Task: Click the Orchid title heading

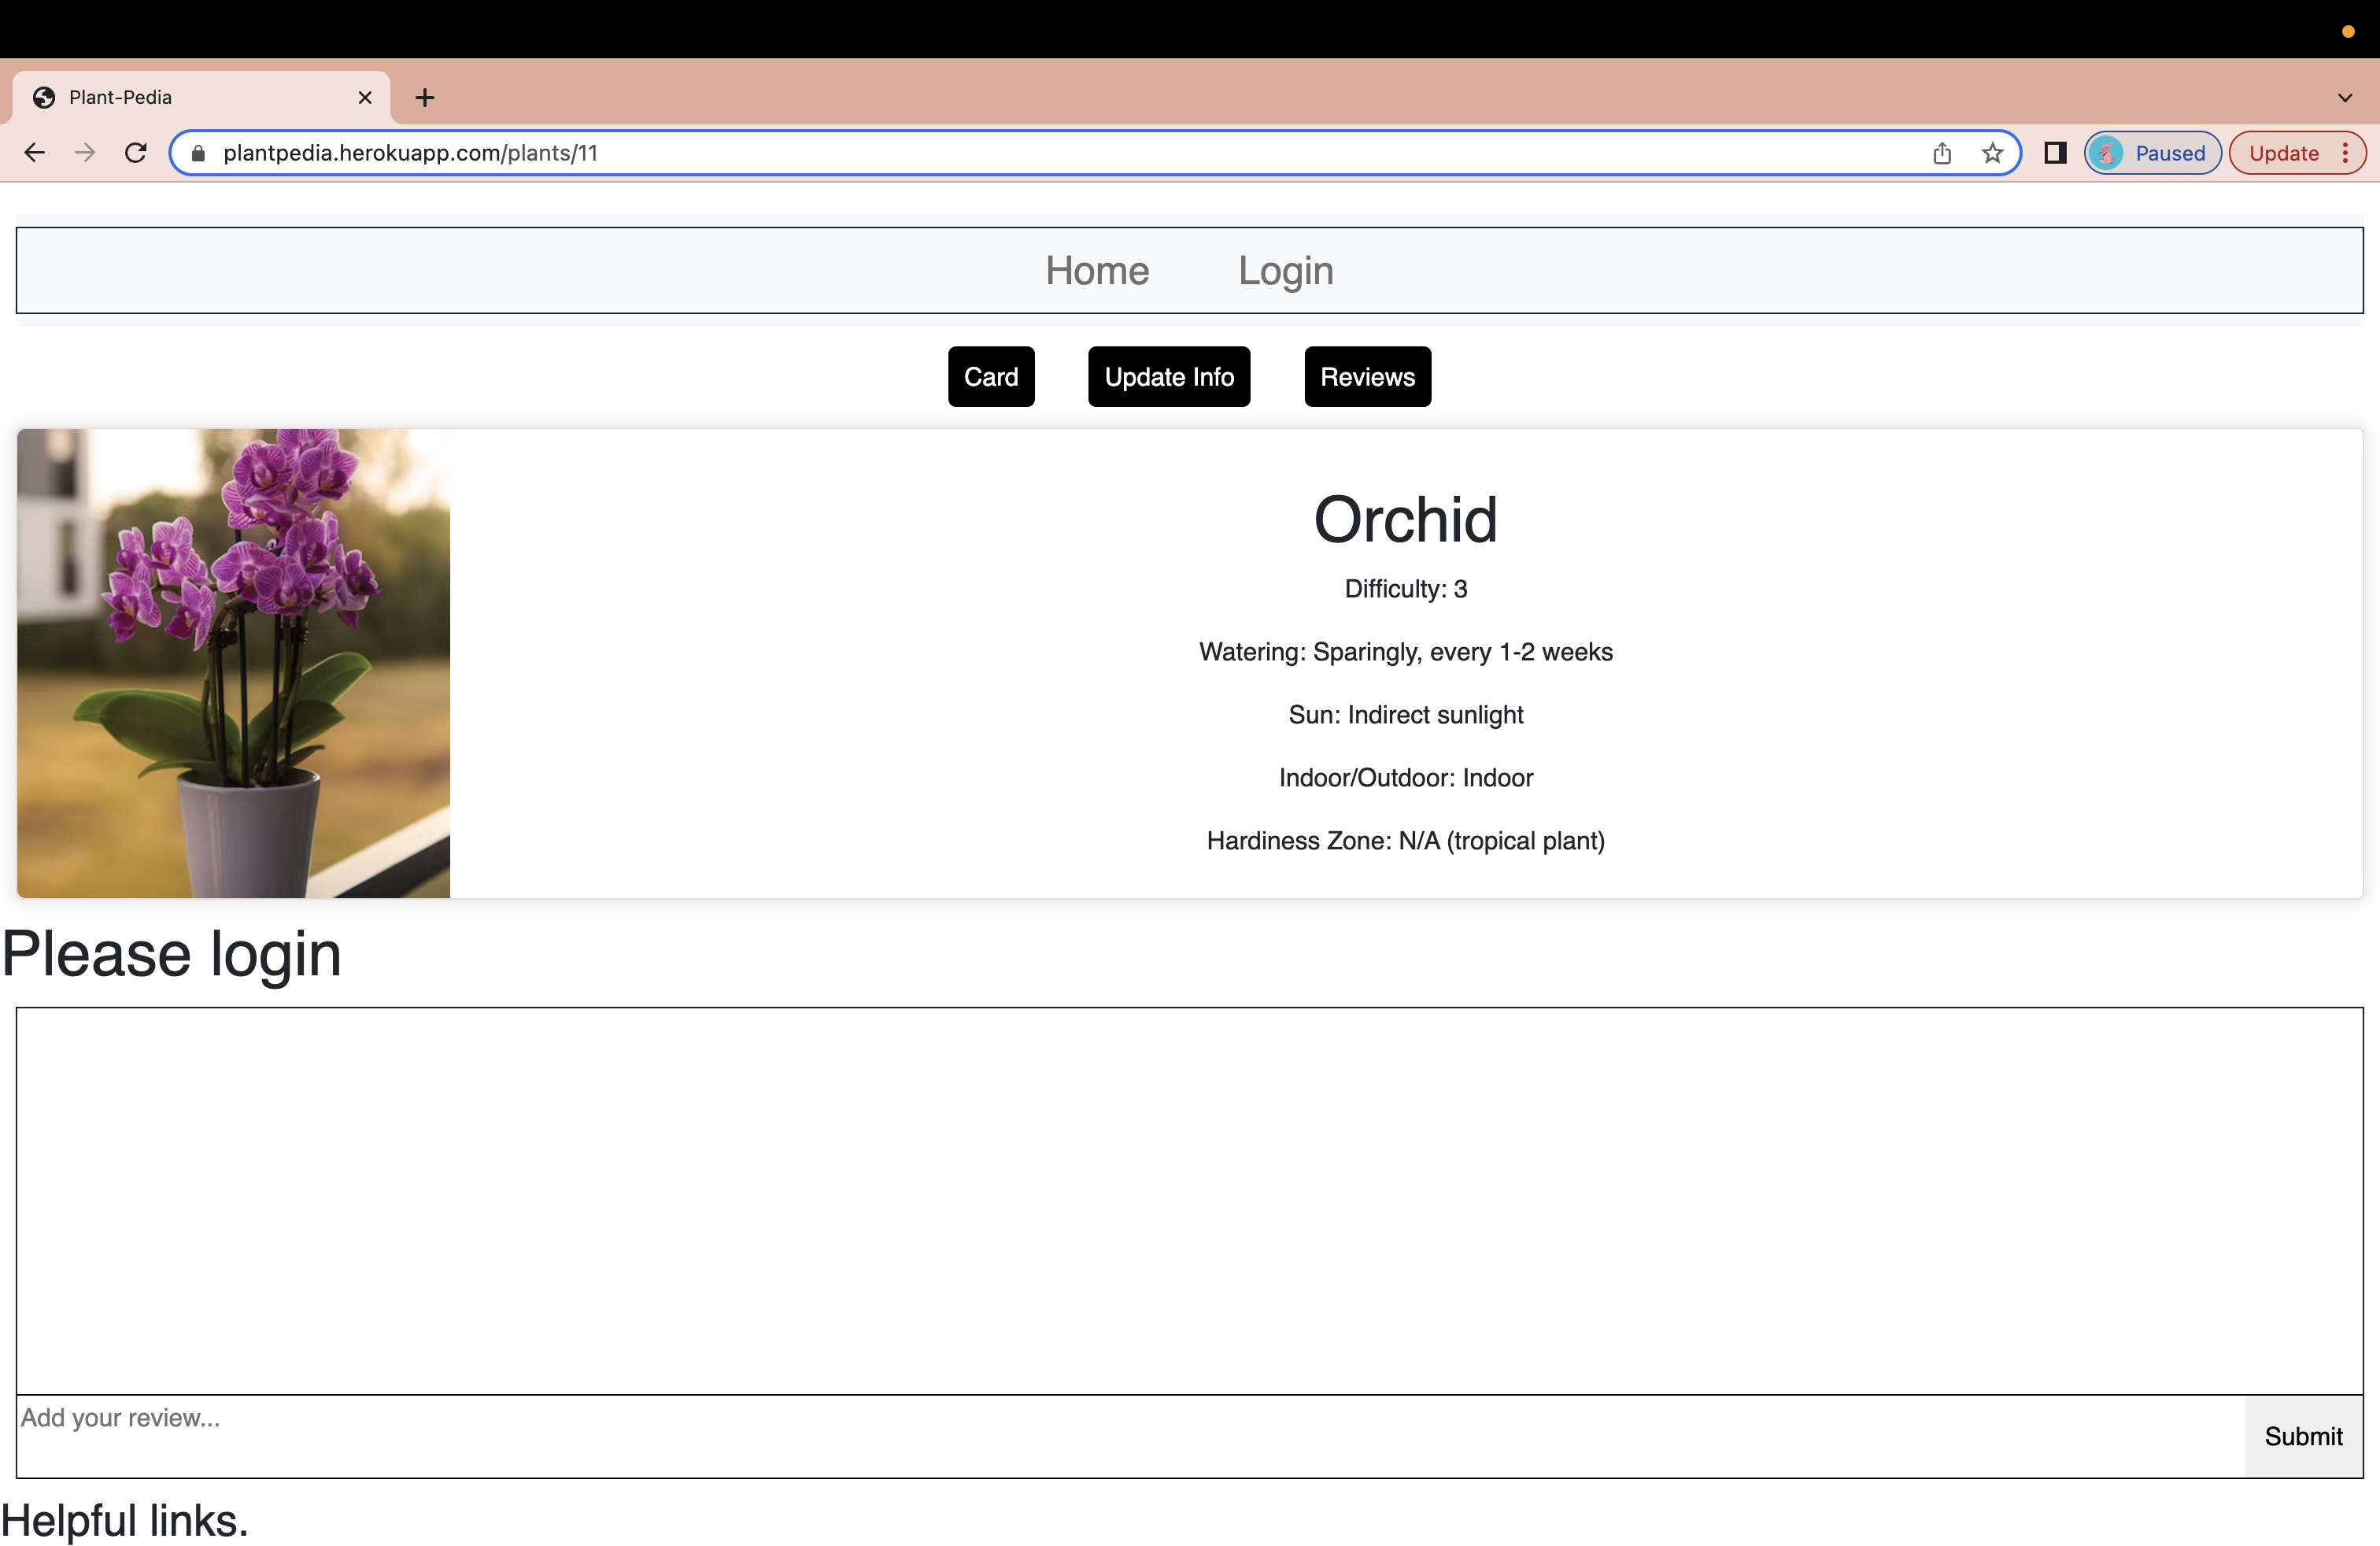Action: 1405,520
